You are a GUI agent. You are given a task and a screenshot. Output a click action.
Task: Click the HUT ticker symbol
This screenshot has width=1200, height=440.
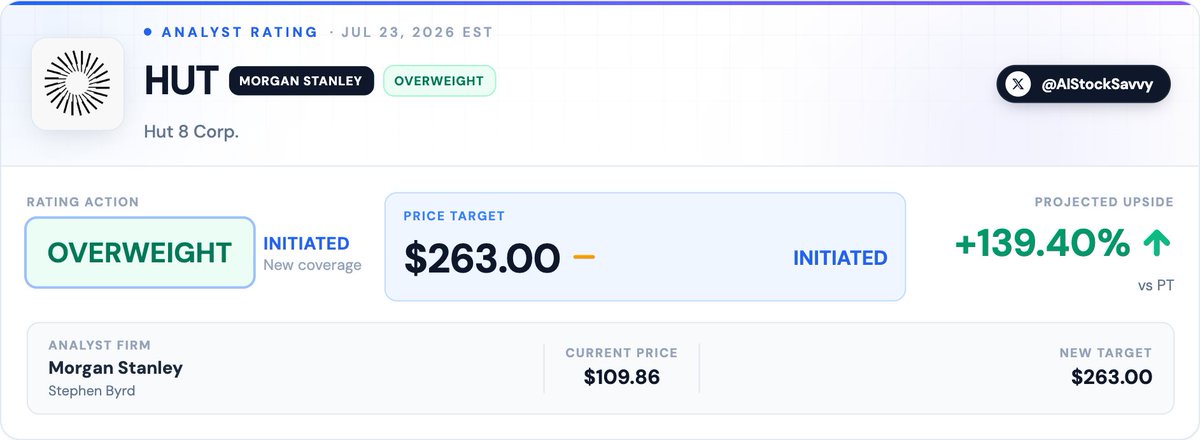[x=181, y=82]
